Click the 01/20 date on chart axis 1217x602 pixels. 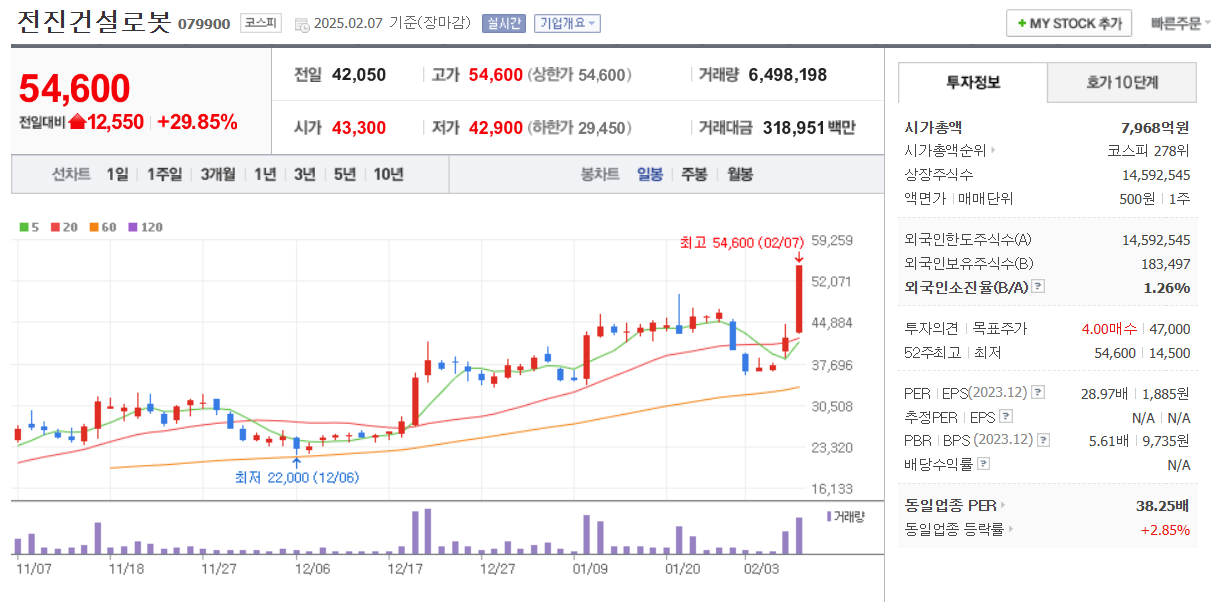pyautogui.click(x=682, y=568)
